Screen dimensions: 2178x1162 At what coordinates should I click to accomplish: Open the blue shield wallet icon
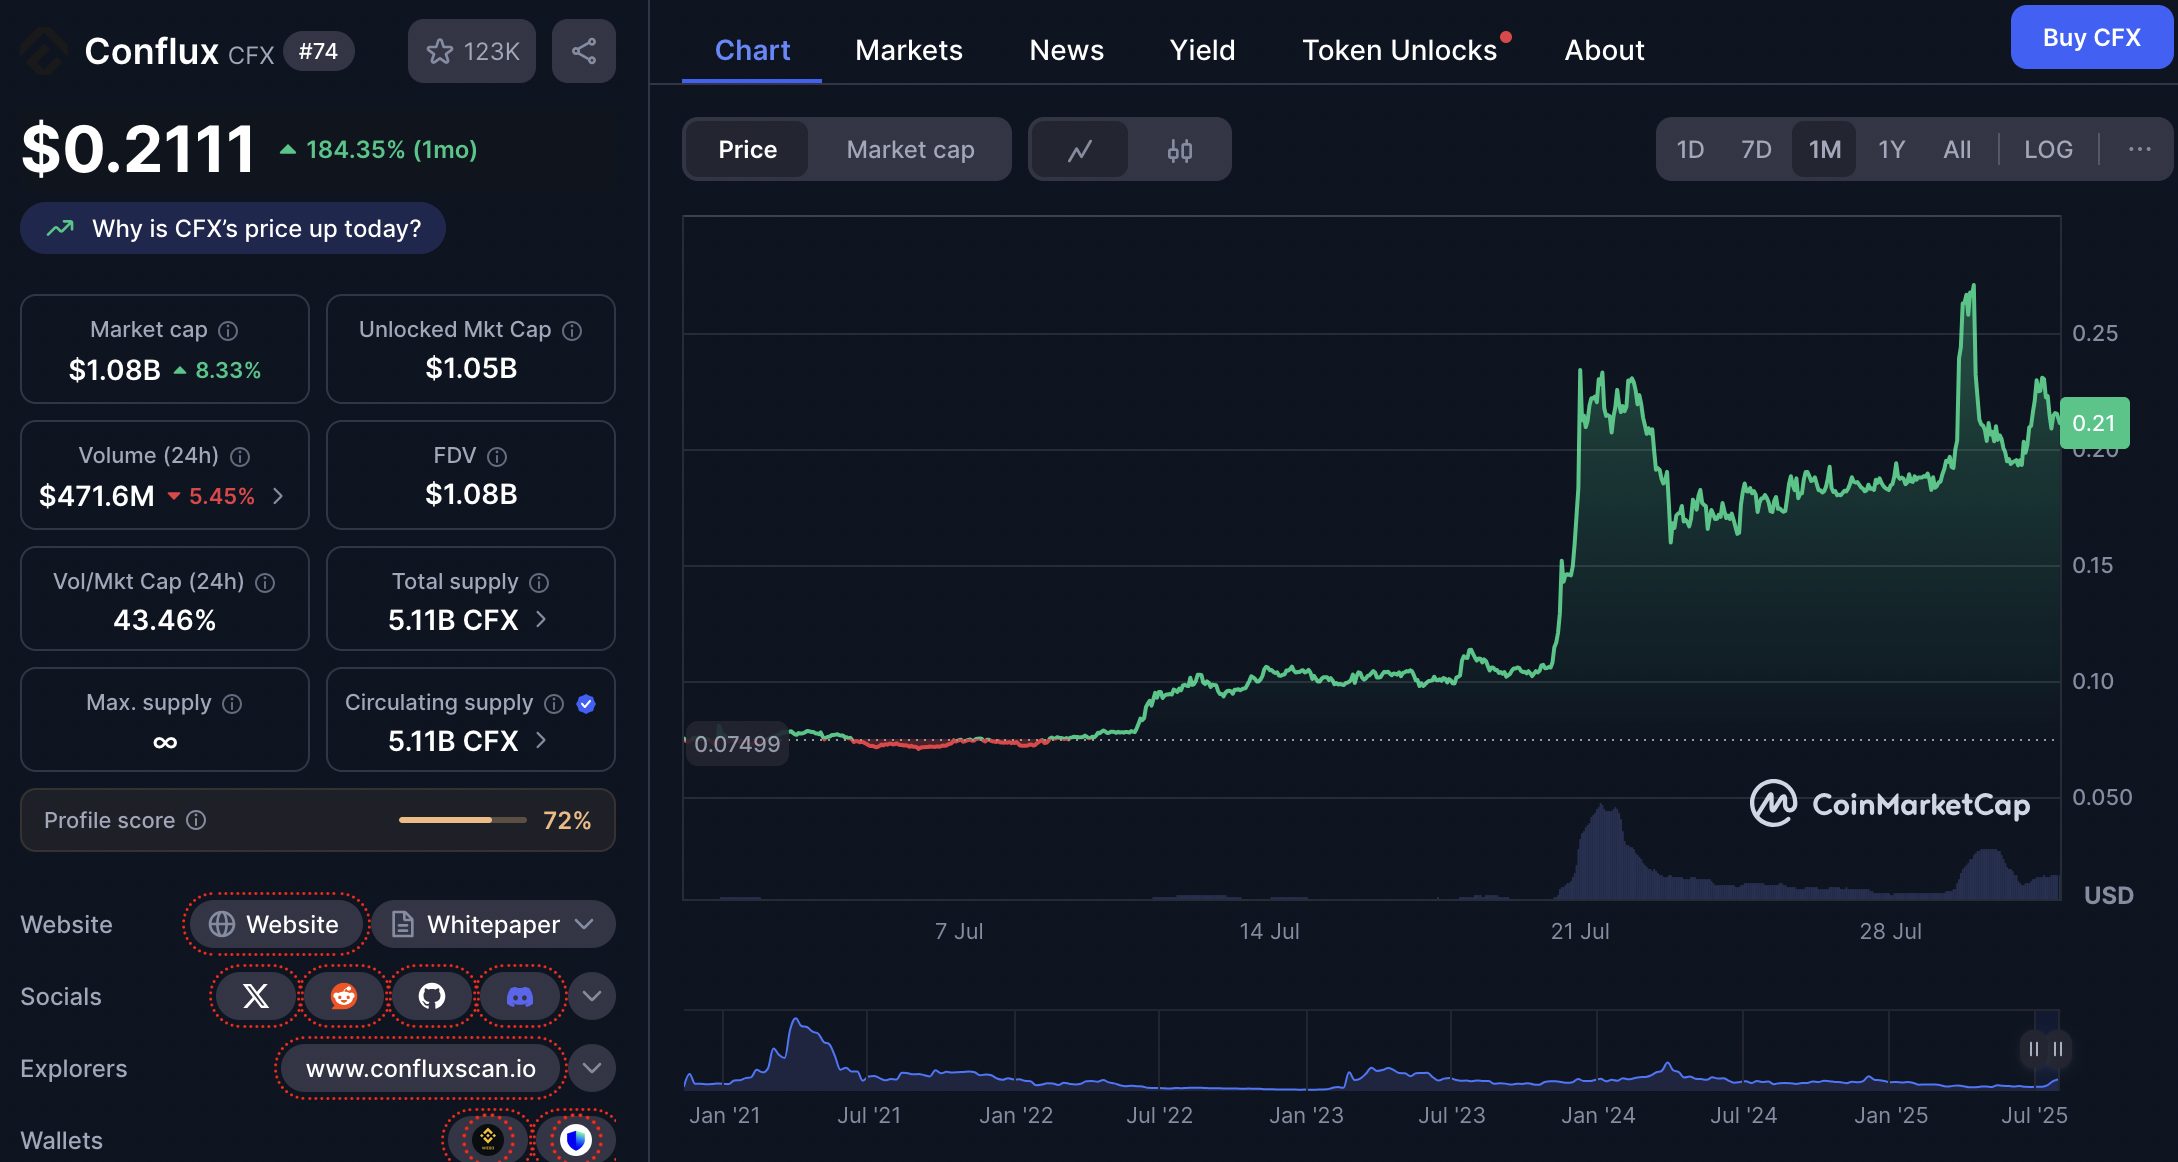click(x=576, y=1139)
